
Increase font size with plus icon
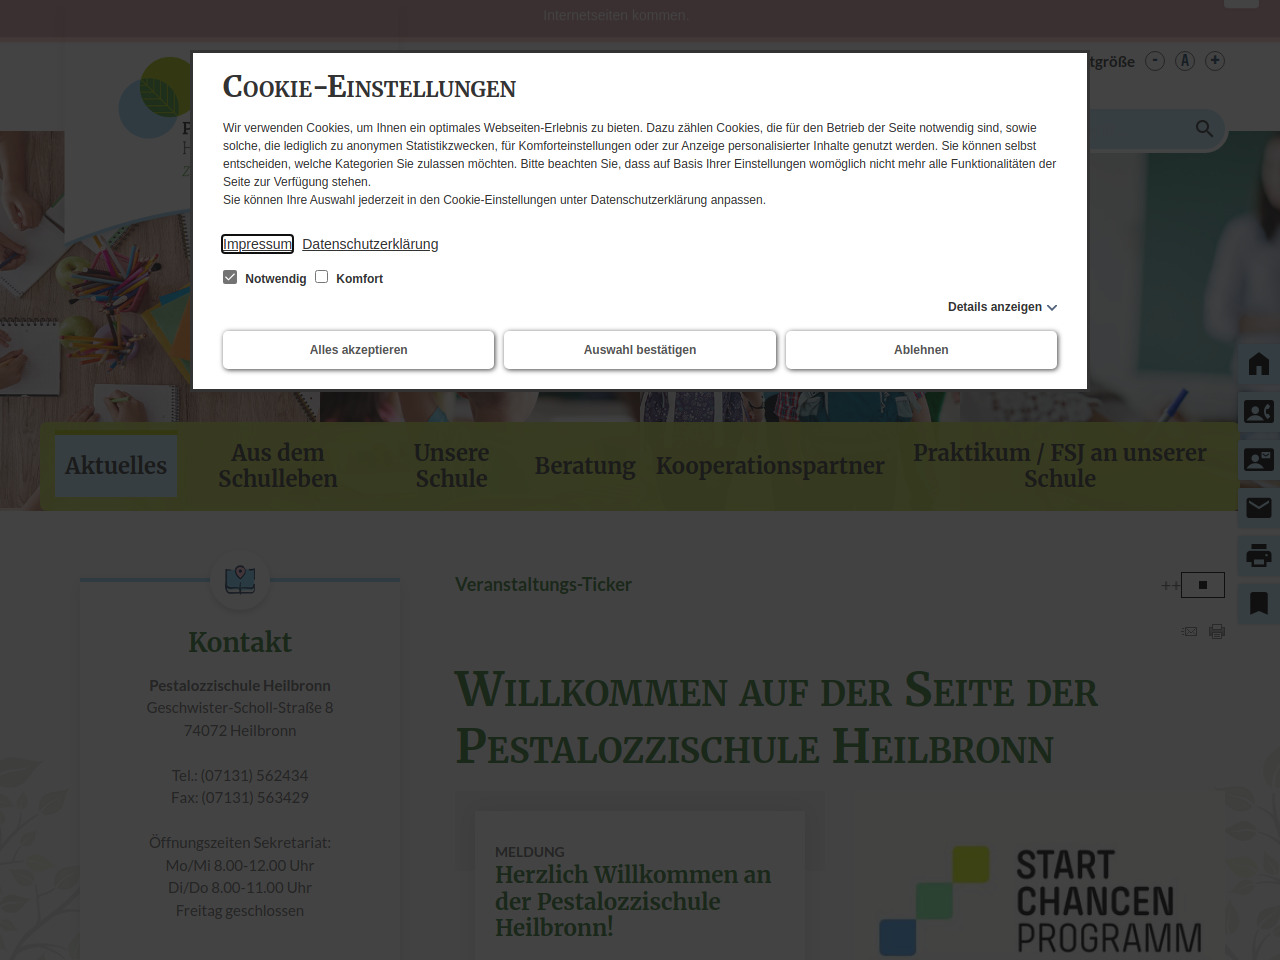pos(1215,61)
